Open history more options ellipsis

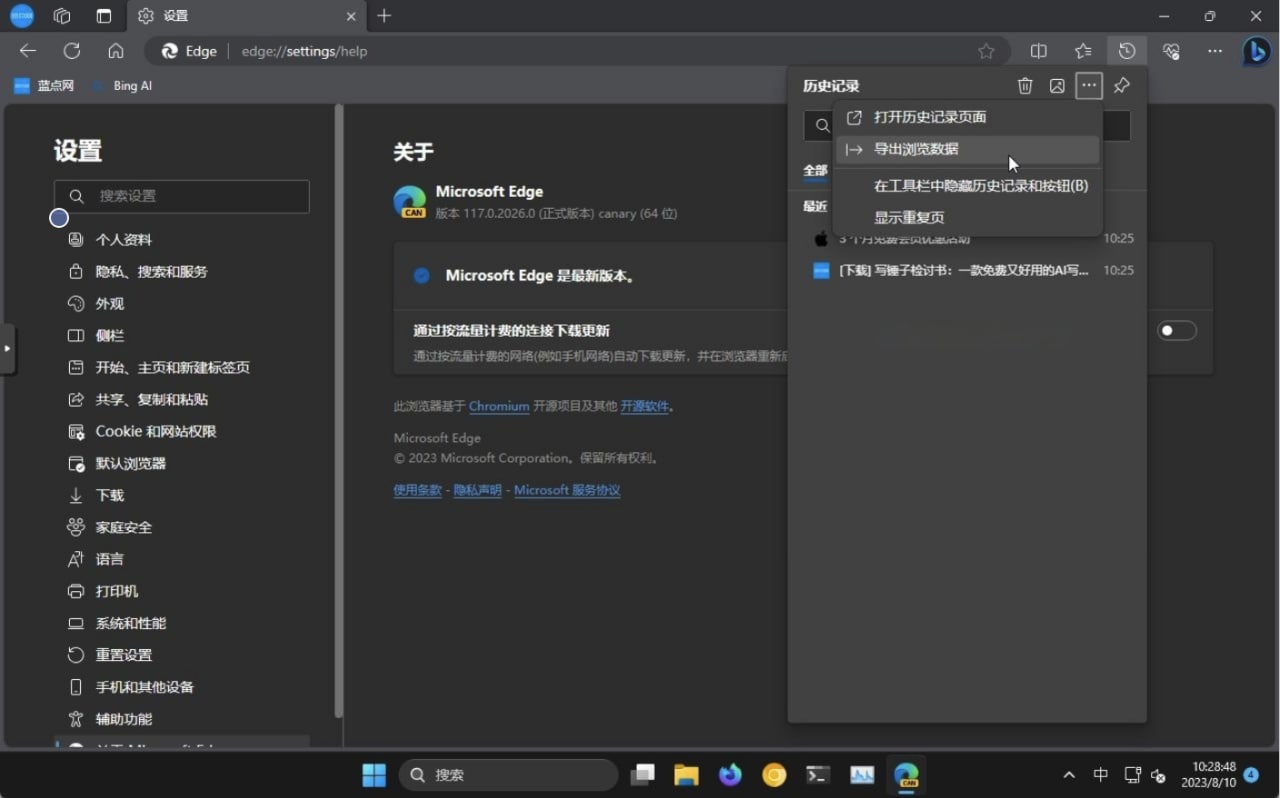[1089, 86]
